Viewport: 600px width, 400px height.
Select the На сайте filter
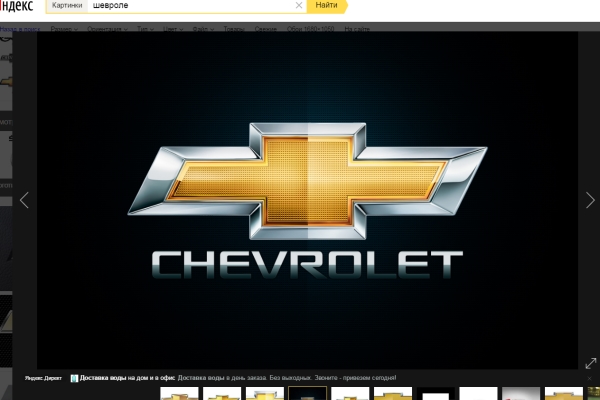[x=357, y=29]
